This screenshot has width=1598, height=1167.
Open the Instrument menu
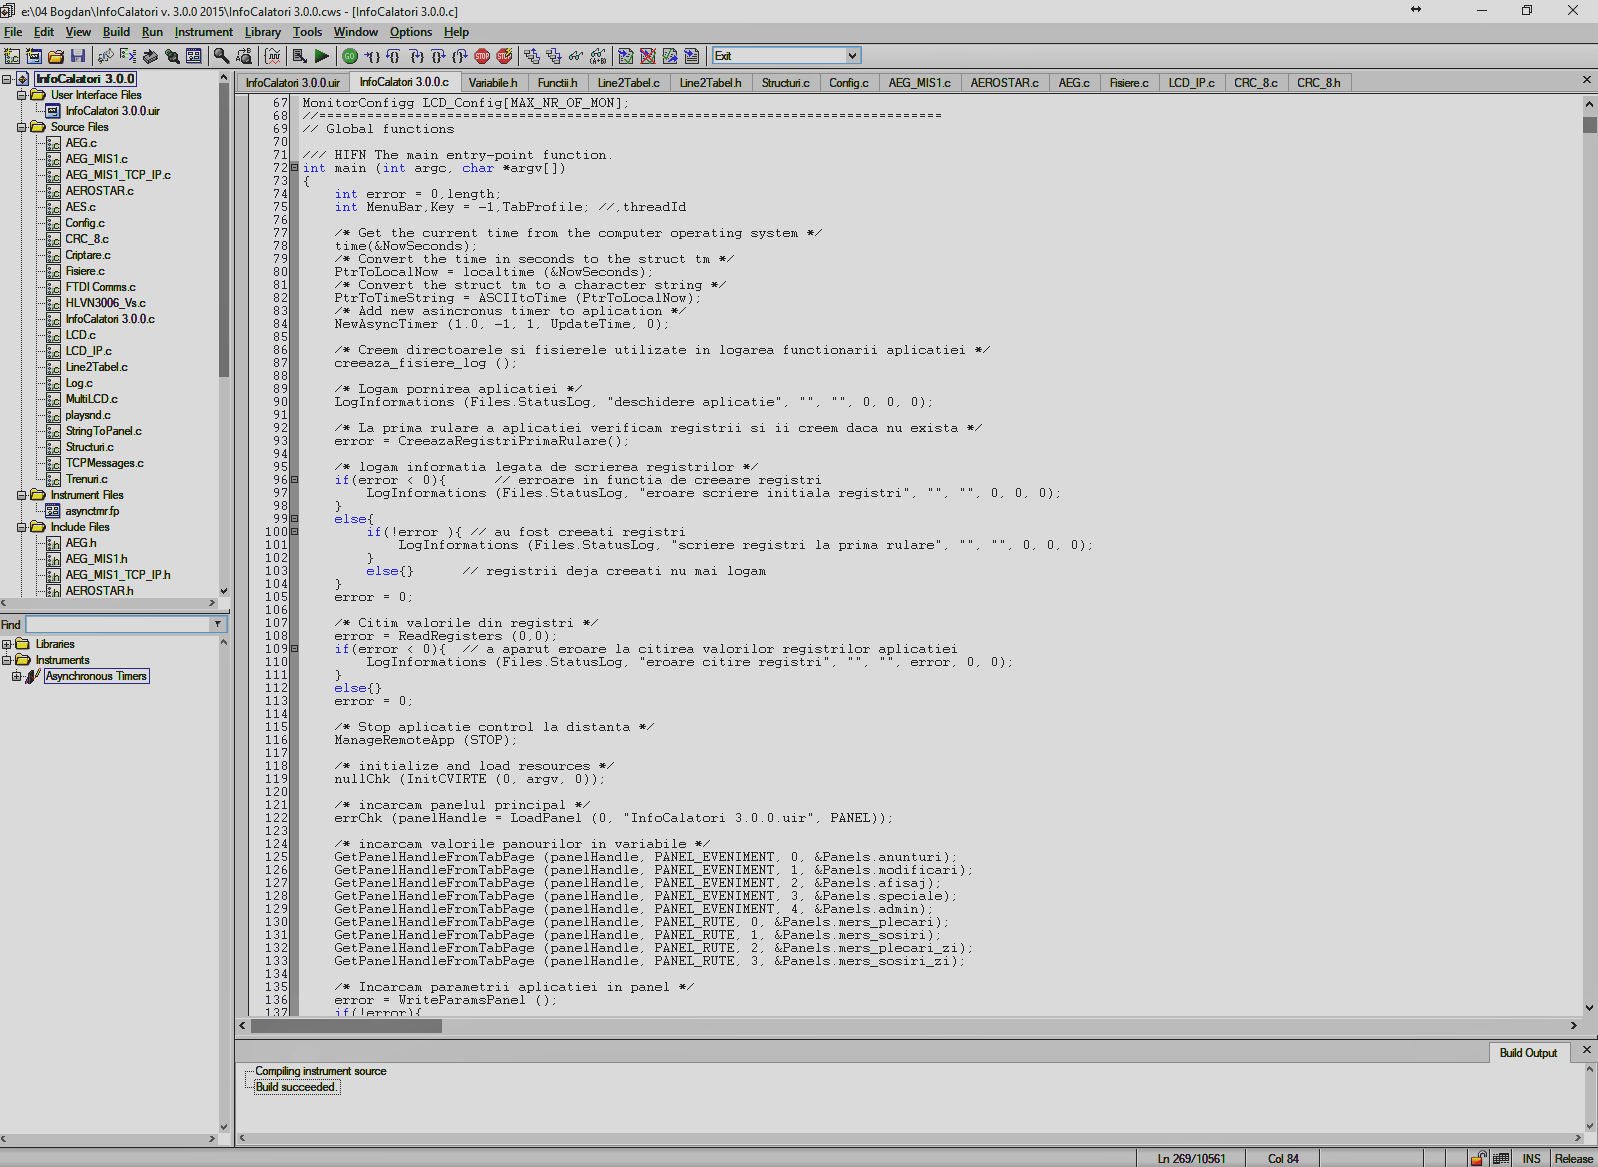point(203,32)
